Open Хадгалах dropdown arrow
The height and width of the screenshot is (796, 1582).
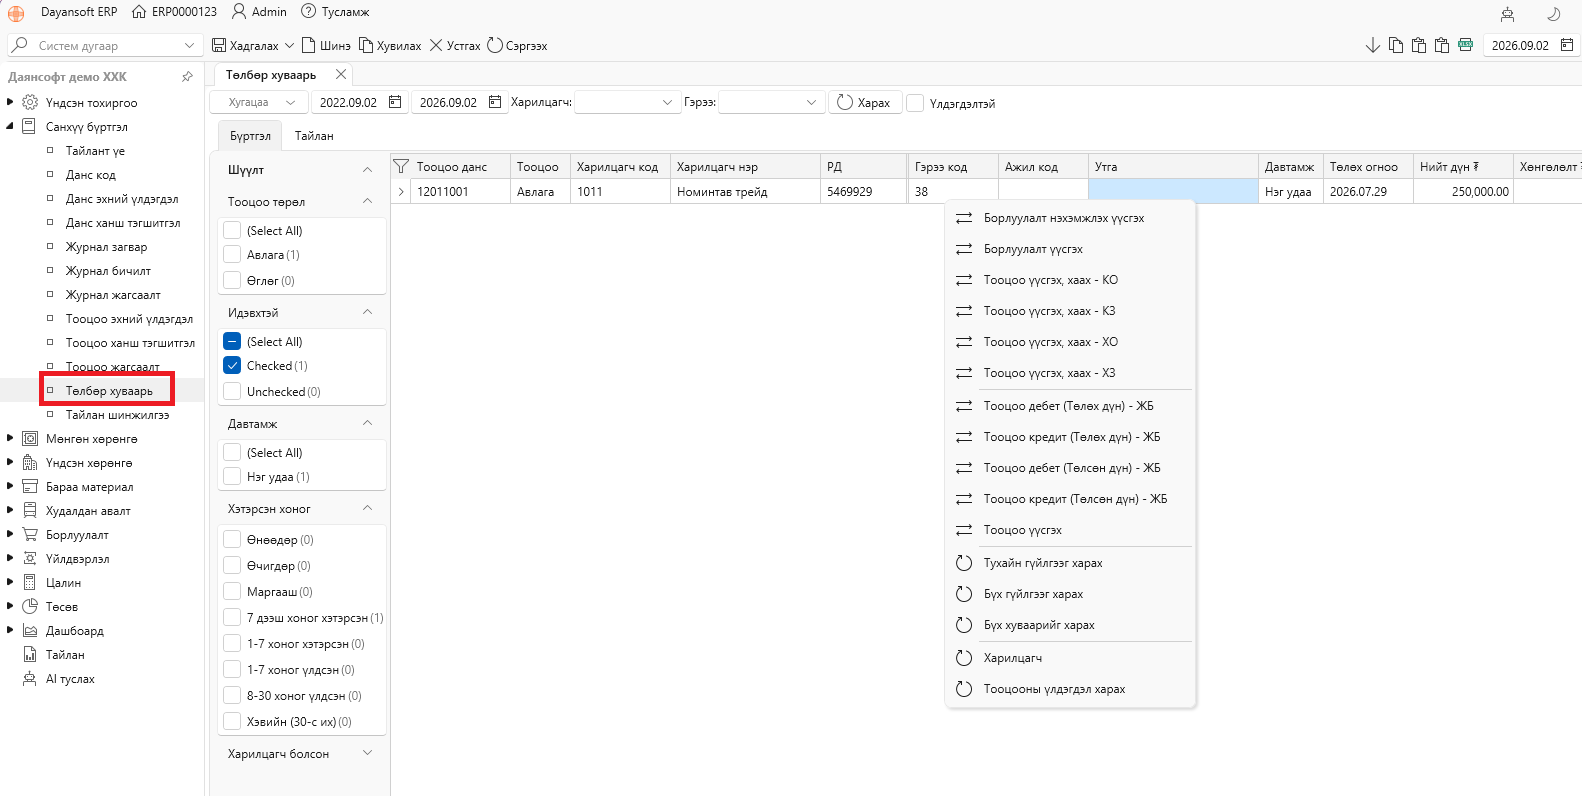[x=290, y=46]
